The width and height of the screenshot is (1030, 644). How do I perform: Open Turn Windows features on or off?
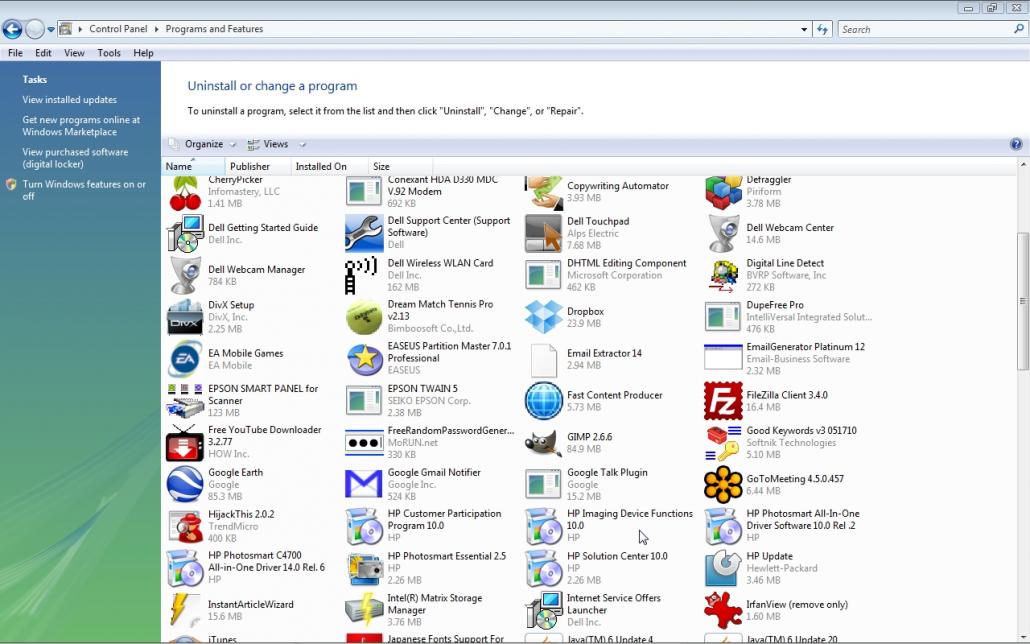(84, 190)
